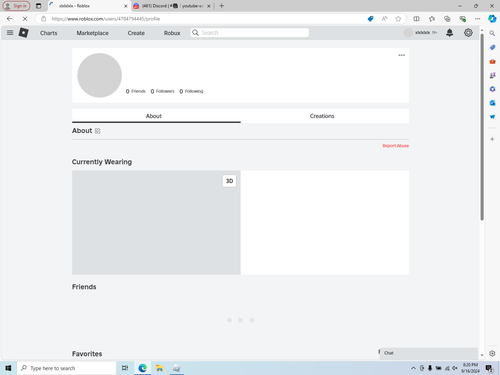Open the profile three-dots options menu
Screen dimensions: 500x375
402,55
